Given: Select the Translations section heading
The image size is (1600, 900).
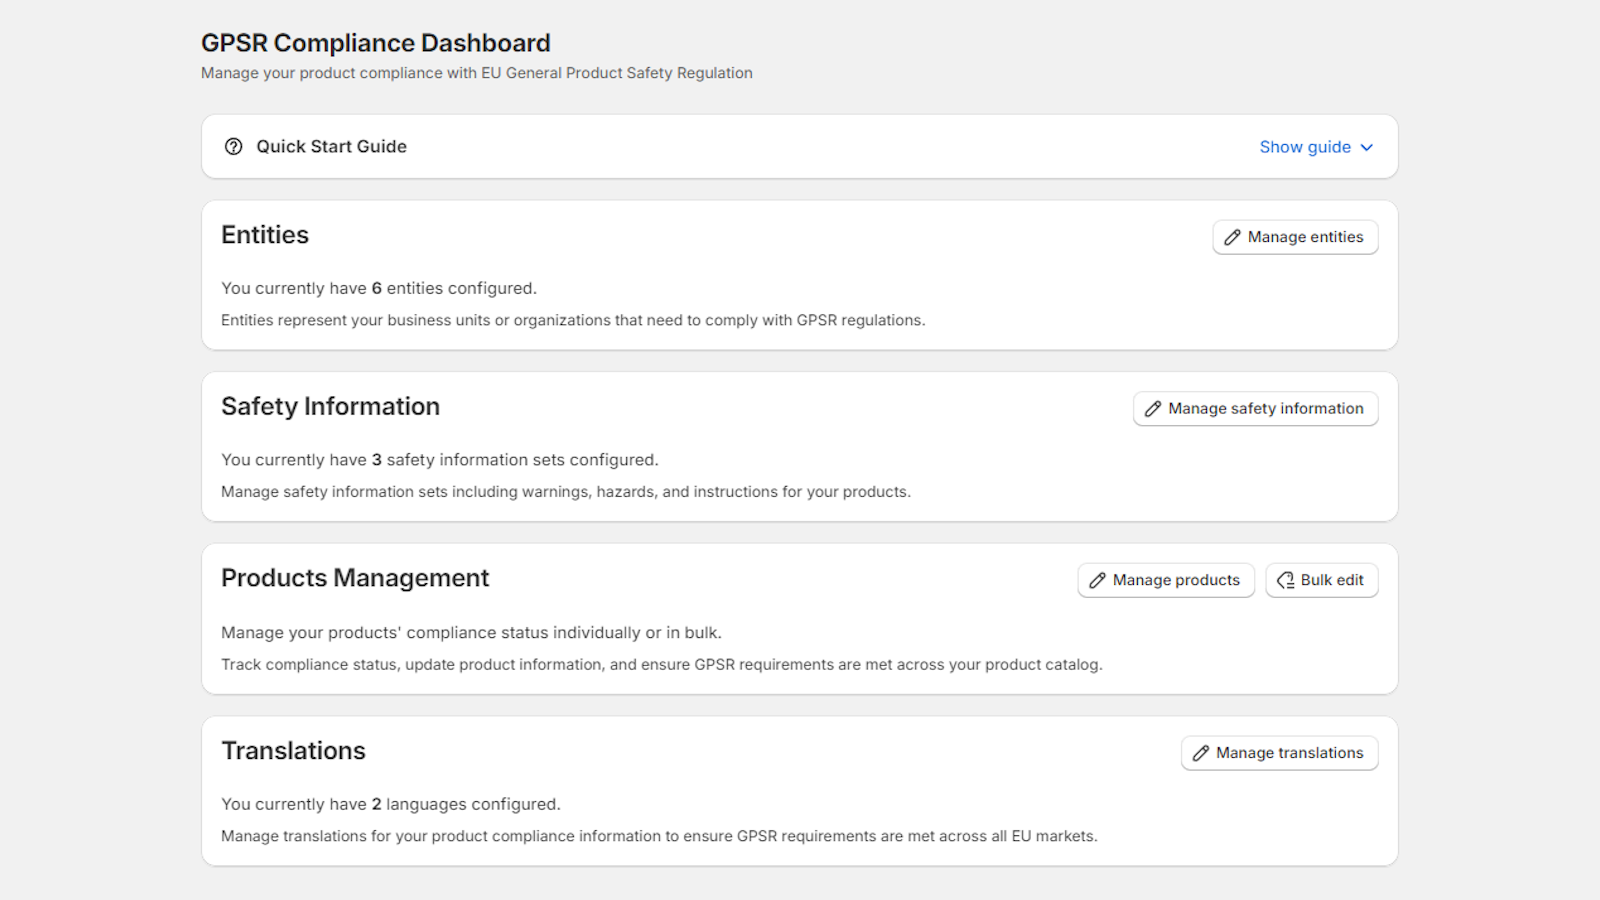Looking at the screenshot, I should 293,751.
